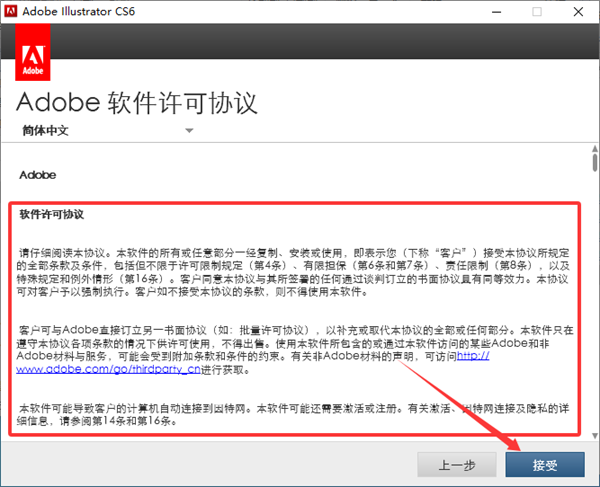Click the license scrollbar thumb

tap(595, 162)
